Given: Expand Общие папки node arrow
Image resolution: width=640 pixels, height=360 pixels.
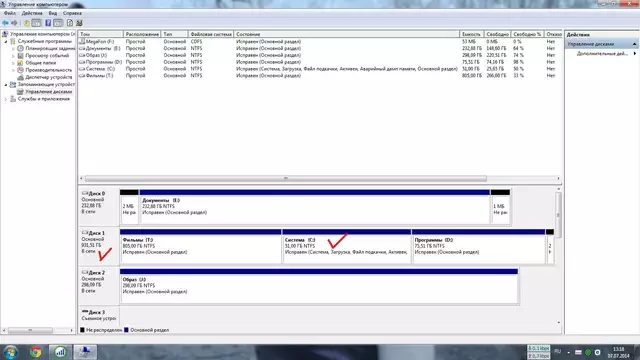Looking at the screenshot, I should coord(13,63).
